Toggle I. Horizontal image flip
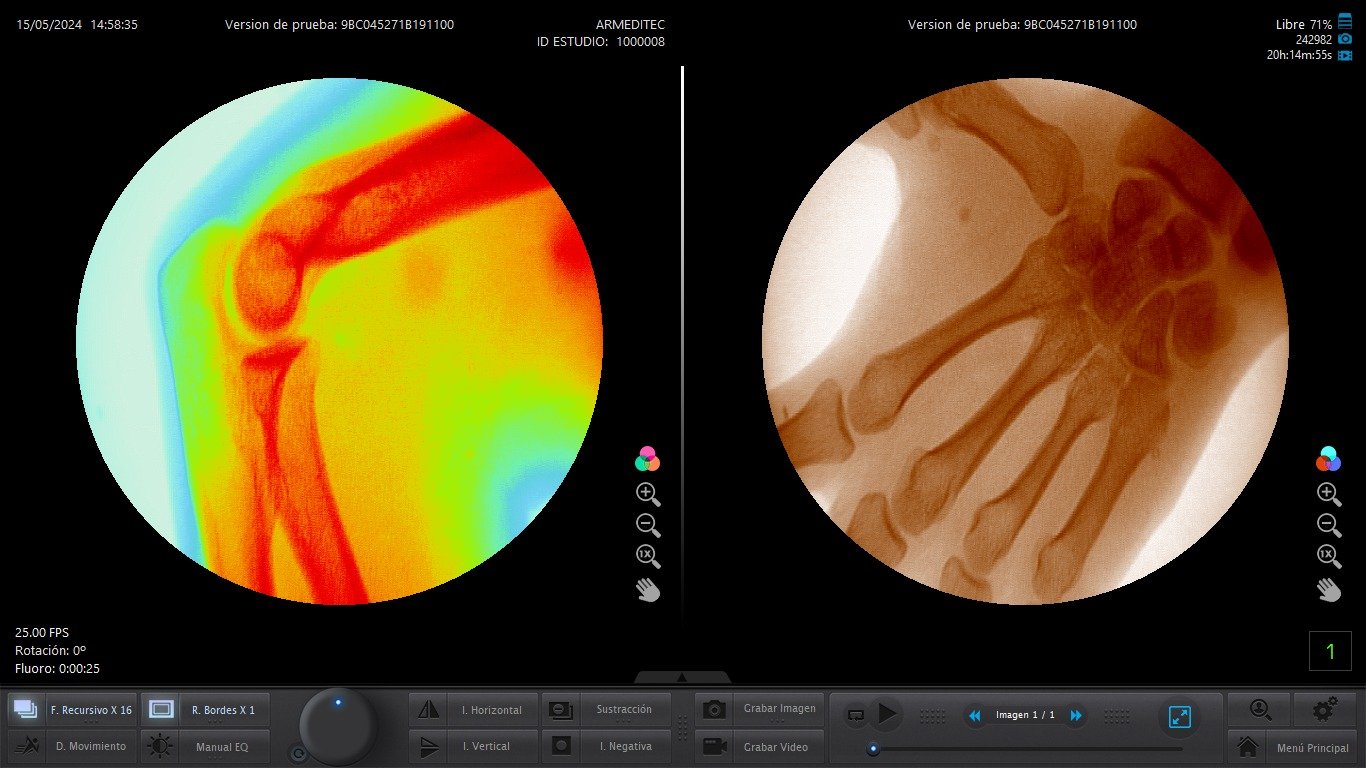This screenshot has height=768, width=1366. pos(491,710)
